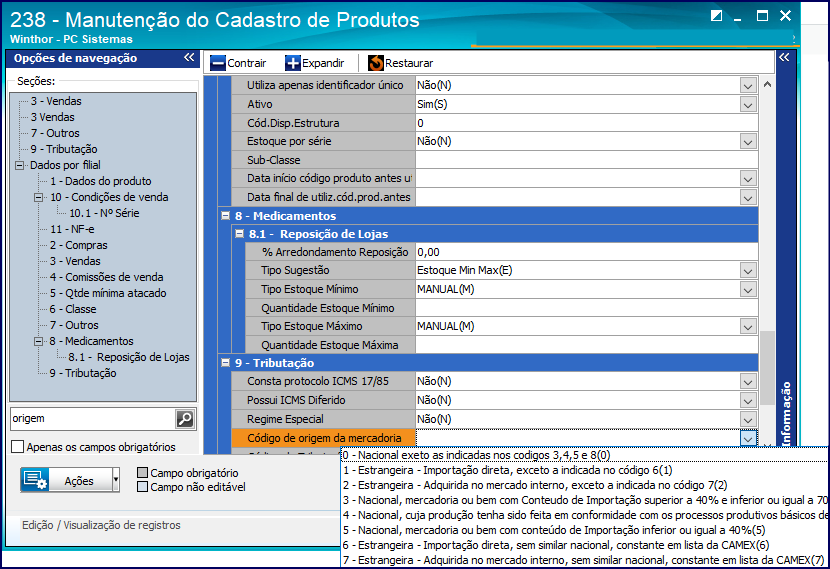Open the Tipo Estoque Mínimo dropdown
The height and width of the screenshot is (569, 830).
747,290
